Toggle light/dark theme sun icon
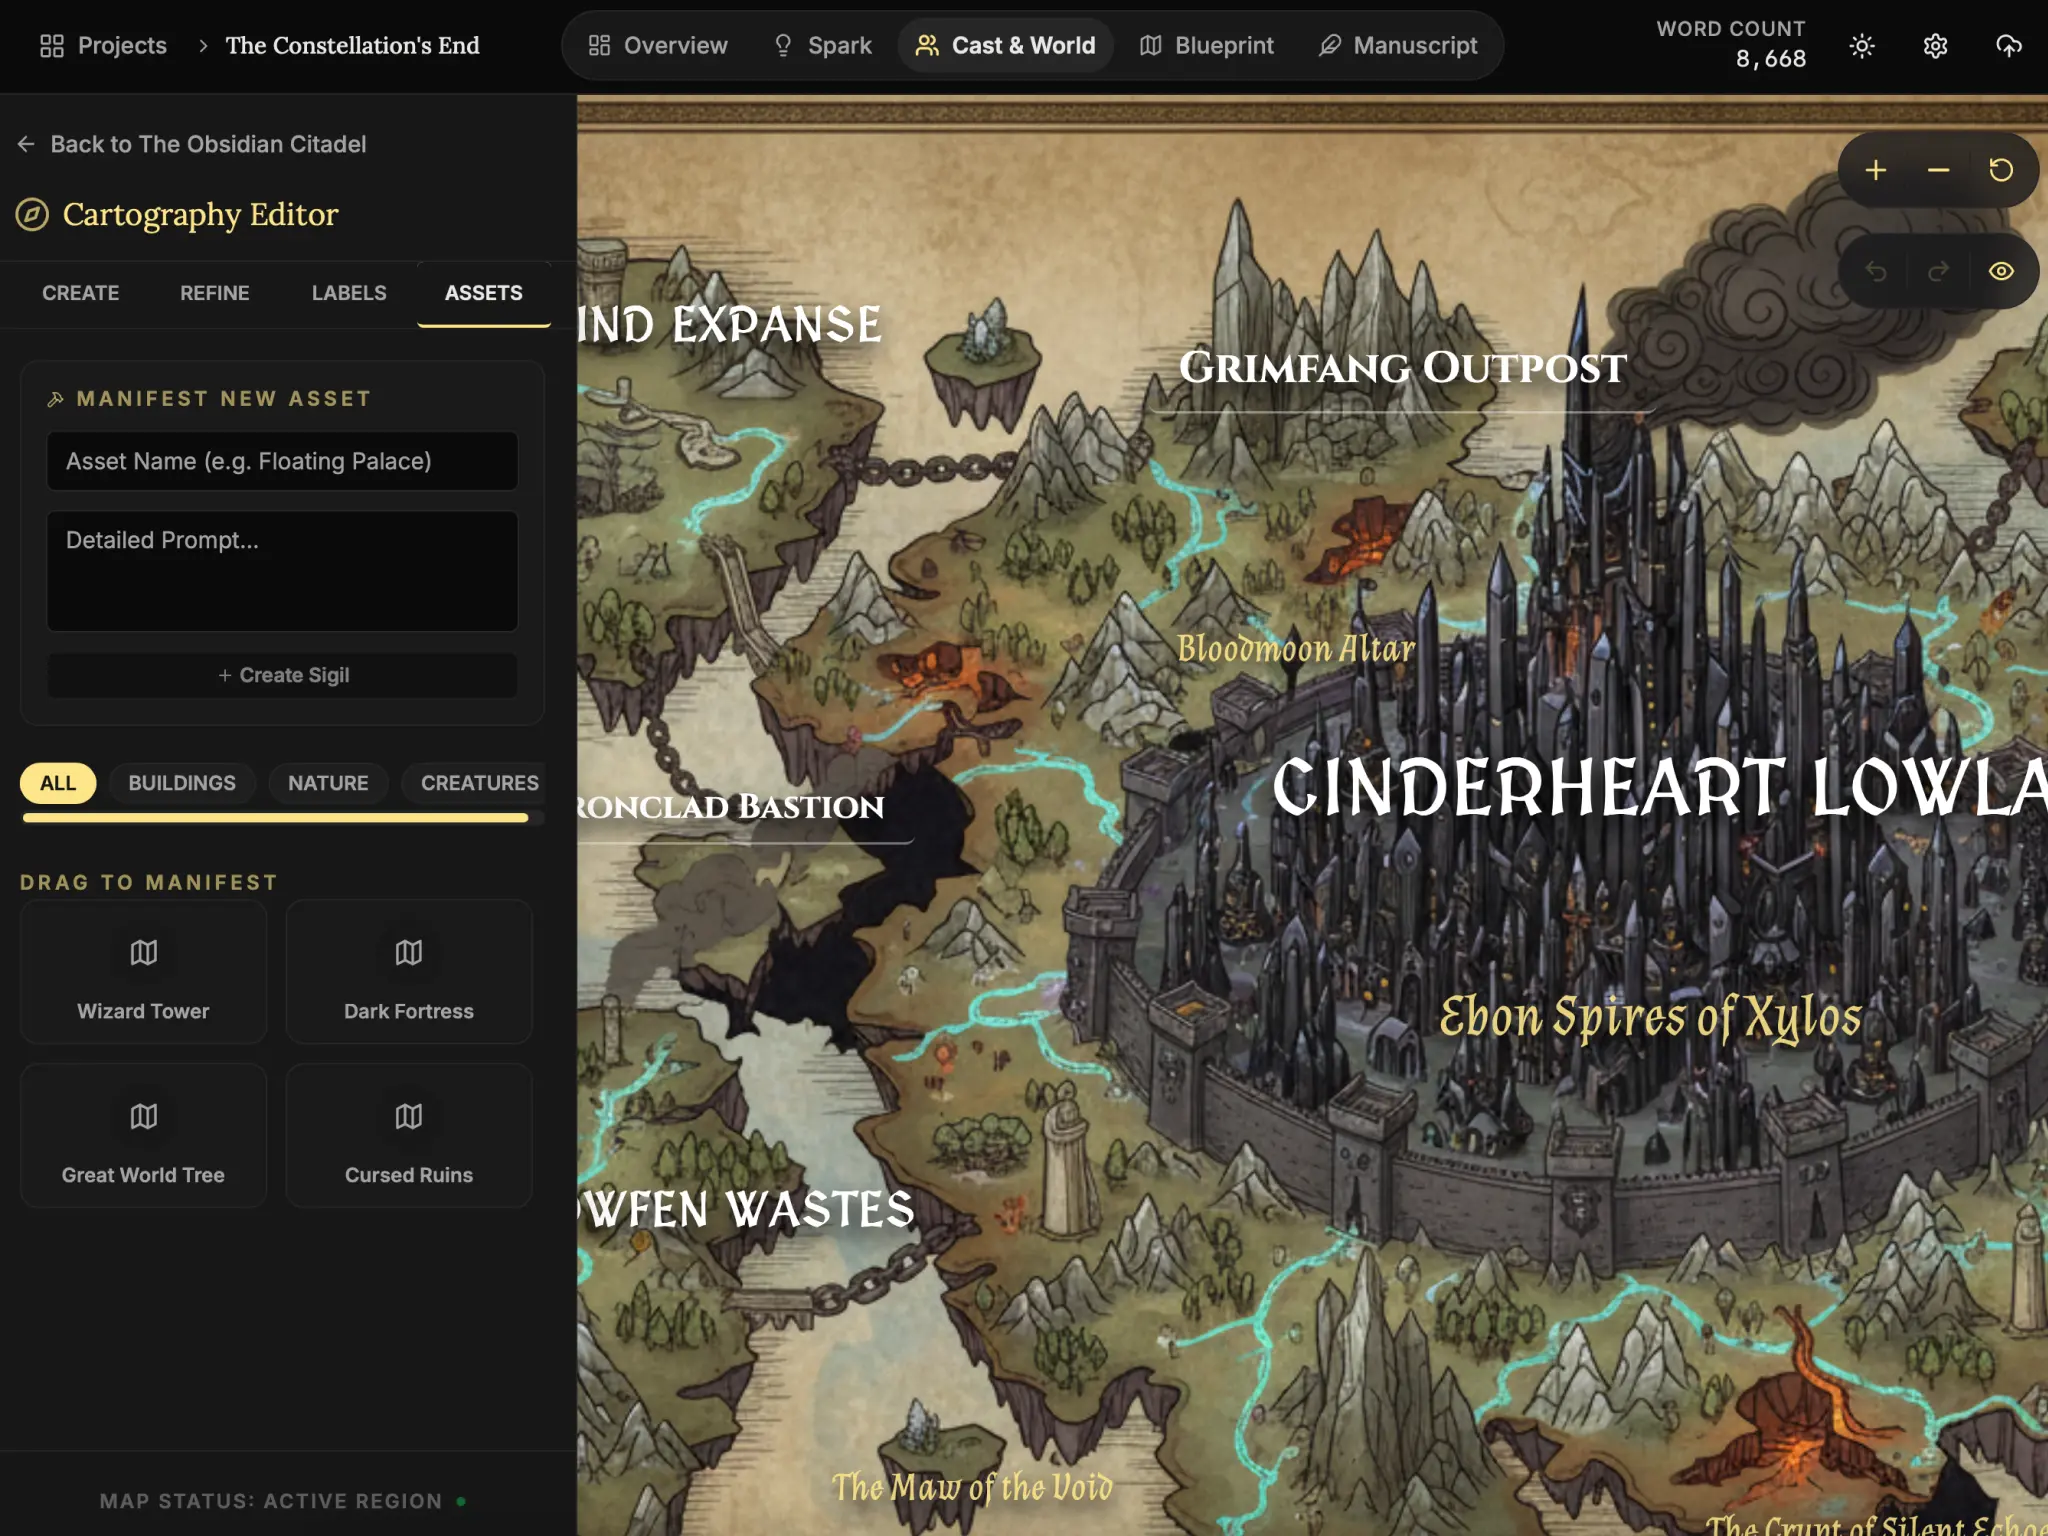Viewport: 2048px width, 1536px height. coord(1861,46)
